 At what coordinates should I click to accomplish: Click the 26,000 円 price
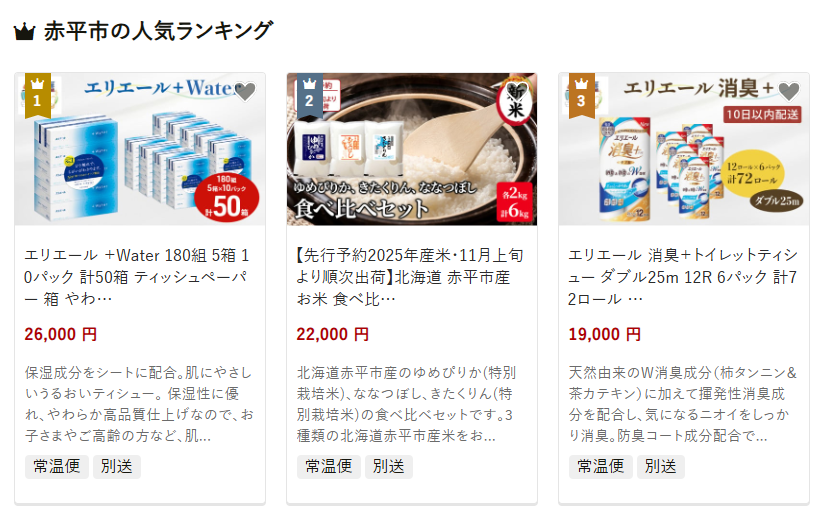[60, 334]
